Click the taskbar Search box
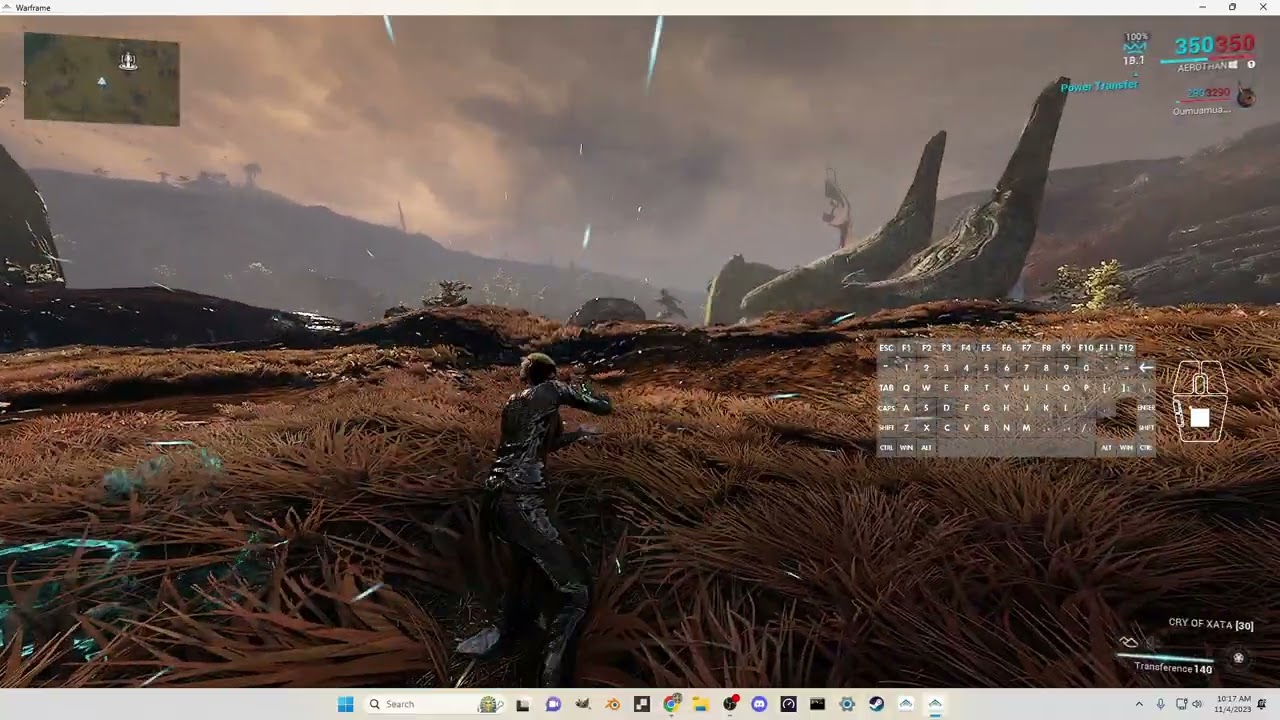The width and height of the screenshot is (1280, 720). pos(436,704)
